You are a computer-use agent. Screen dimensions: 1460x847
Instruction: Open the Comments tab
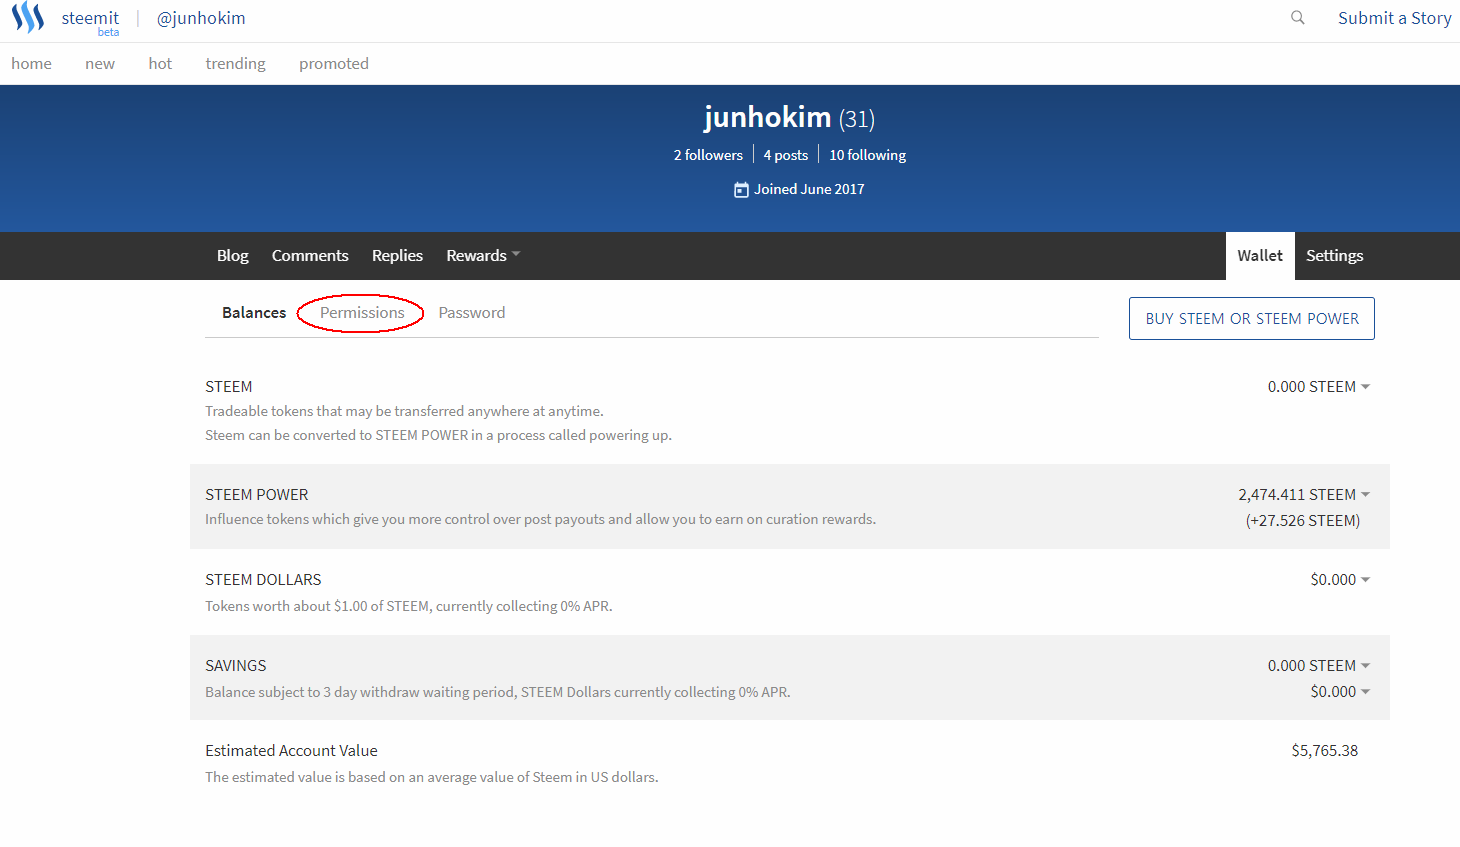[310, 256]
